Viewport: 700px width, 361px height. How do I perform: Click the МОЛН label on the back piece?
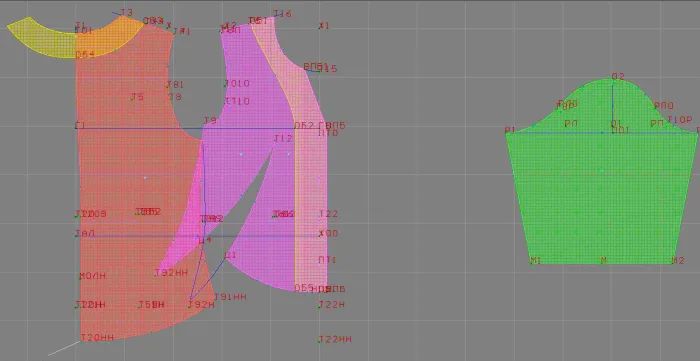(x=92, y=276)
